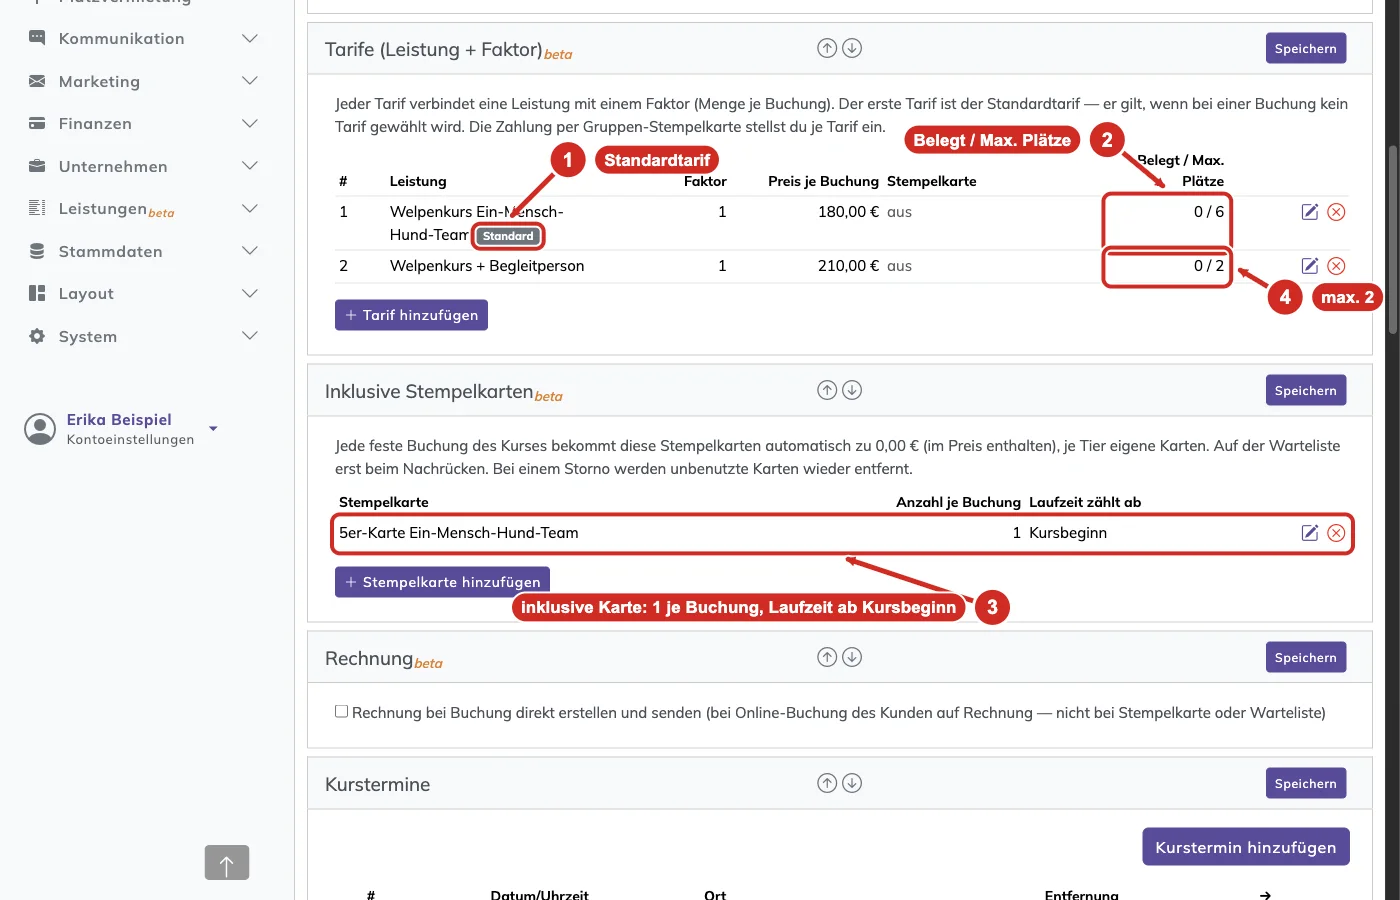
Task: Expand the Marketing menu chevron
Action: [250, 81]
